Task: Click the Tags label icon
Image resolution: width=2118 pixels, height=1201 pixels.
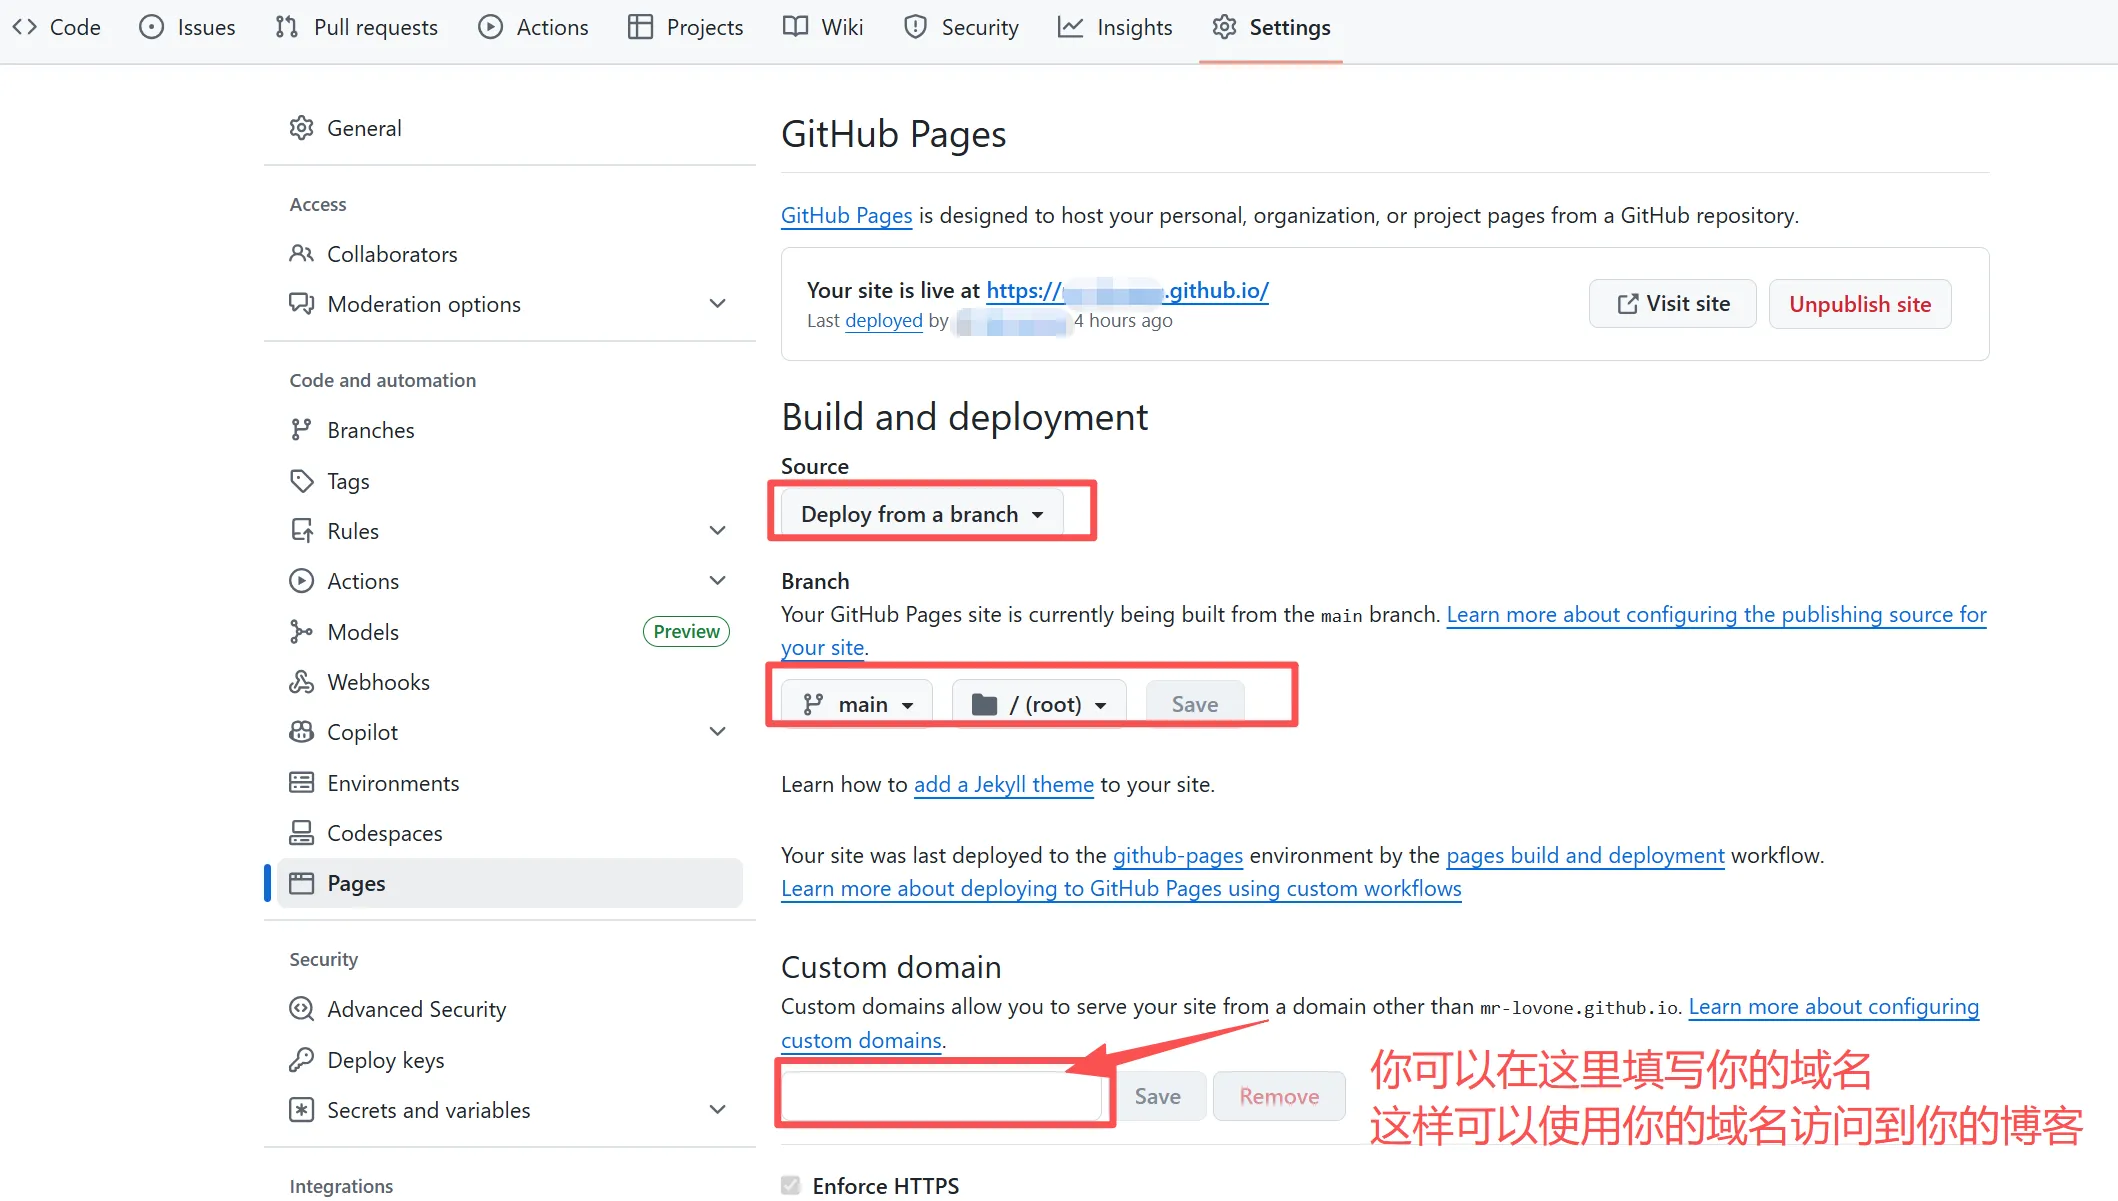Action: tap(301, 481)
